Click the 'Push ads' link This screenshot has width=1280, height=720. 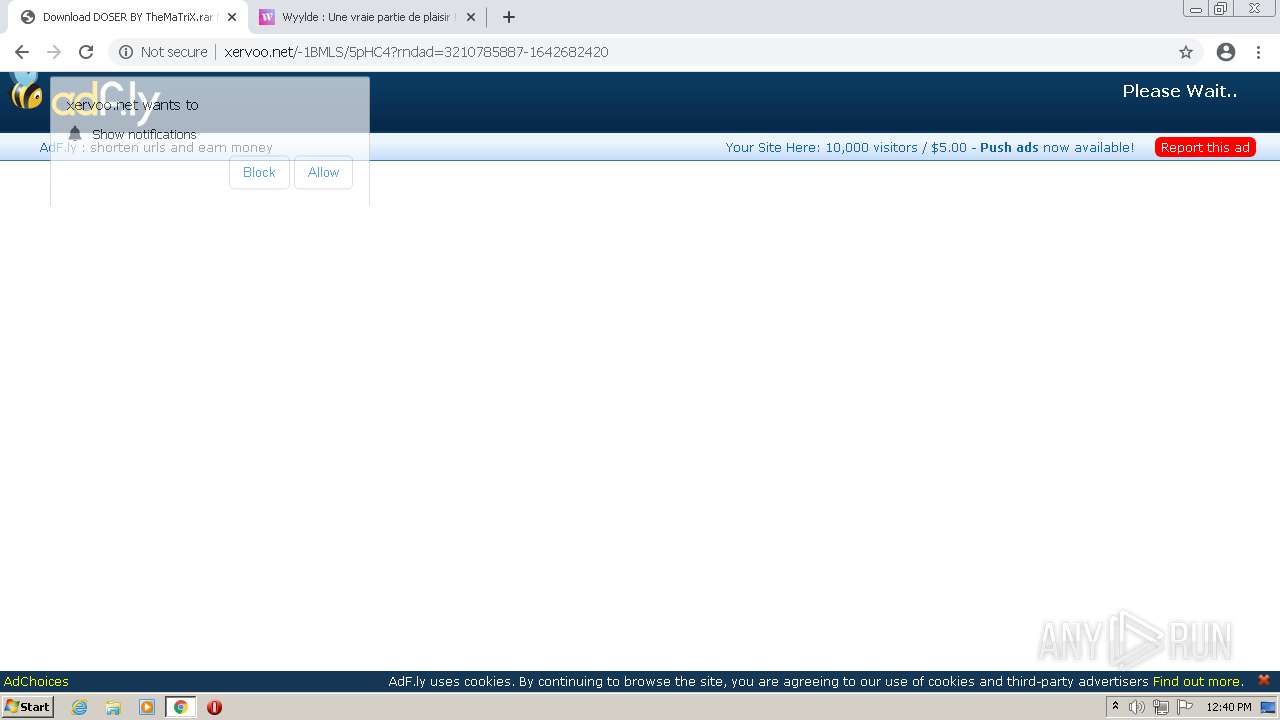pyautogui.click(x=1009, y=147)
